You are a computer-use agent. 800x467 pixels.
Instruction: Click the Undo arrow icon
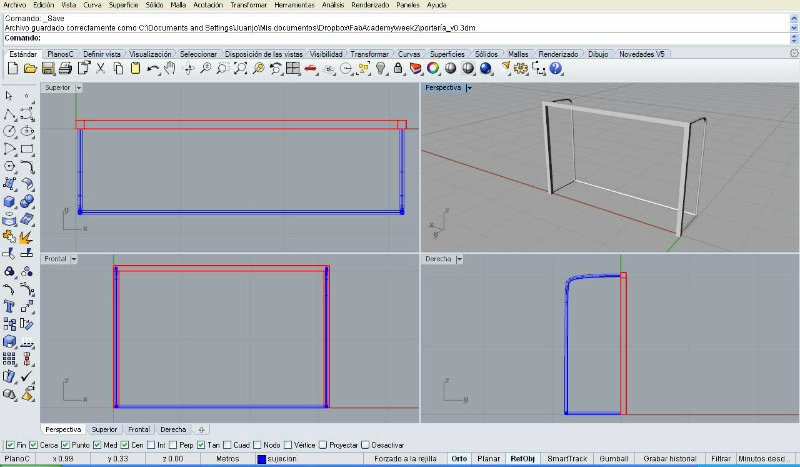click(x=152, y=68)
